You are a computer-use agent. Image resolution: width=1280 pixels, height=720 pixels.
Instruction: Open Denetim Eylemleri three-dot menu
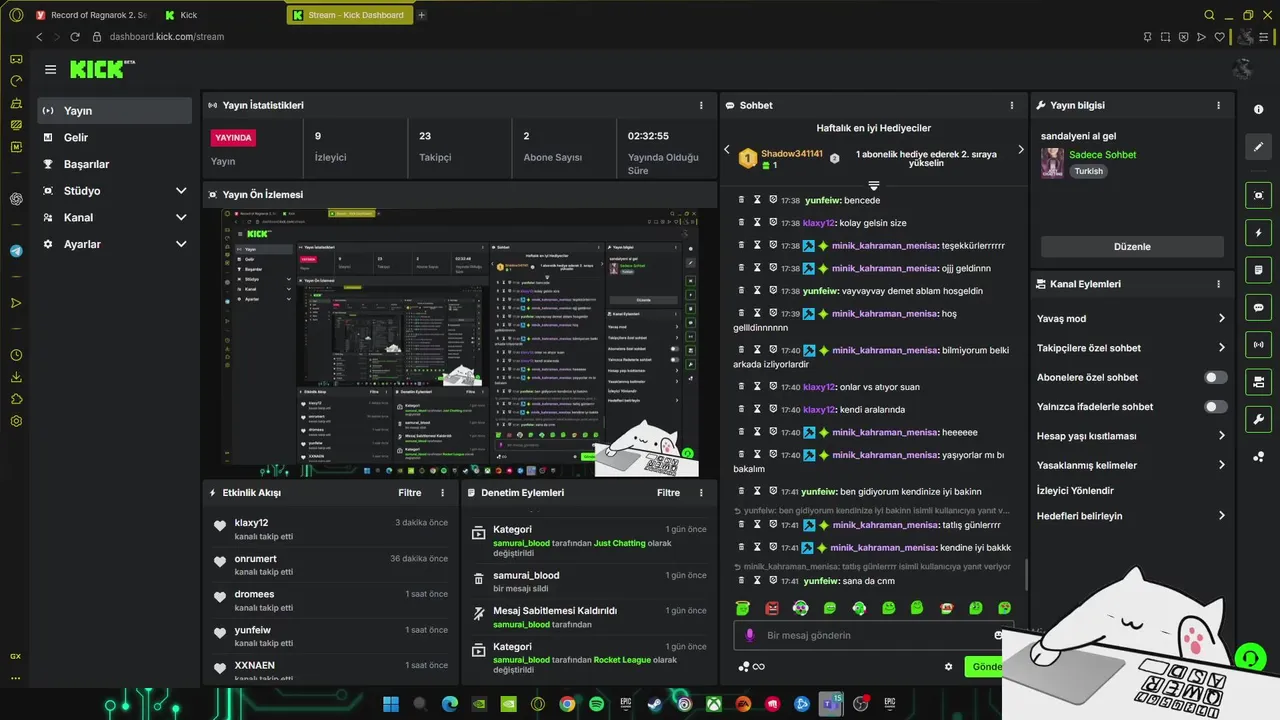click(702, 493)
